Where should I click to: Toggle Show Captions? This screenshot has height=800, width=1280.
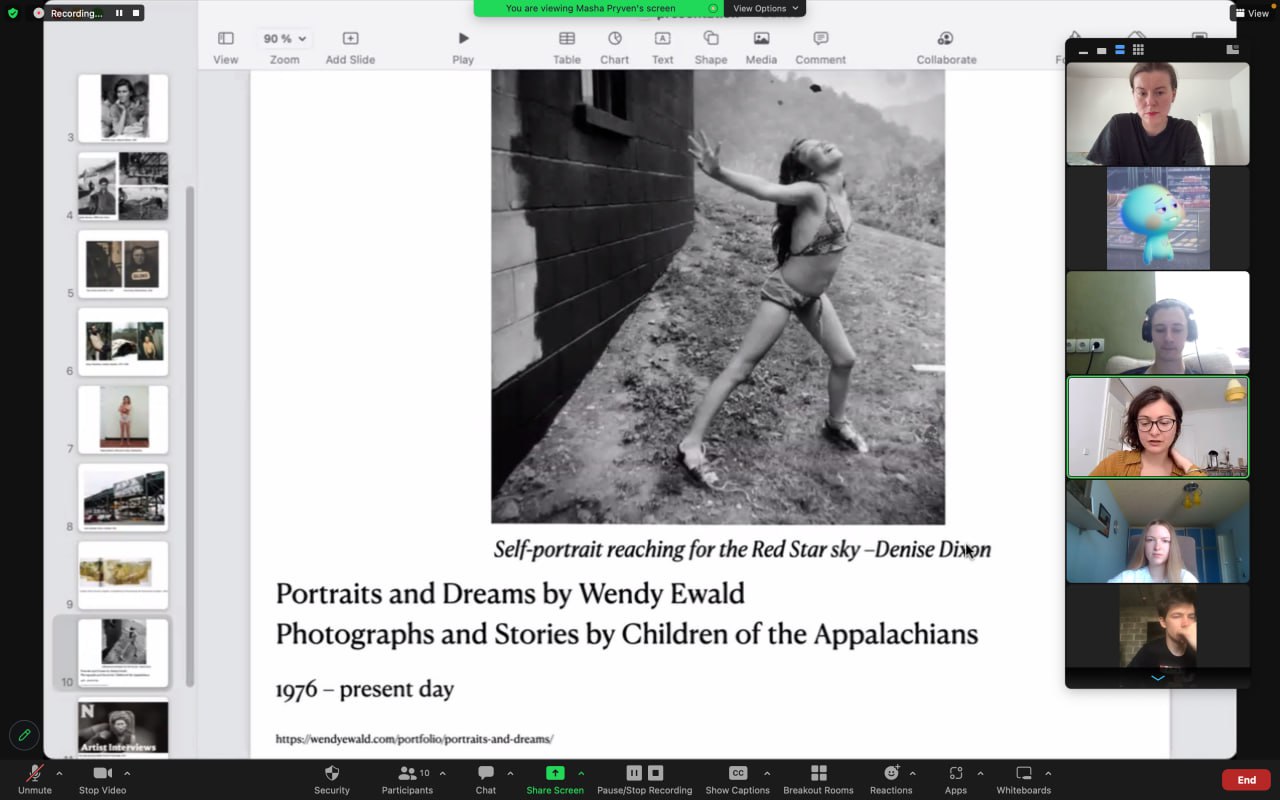point(737,779)
